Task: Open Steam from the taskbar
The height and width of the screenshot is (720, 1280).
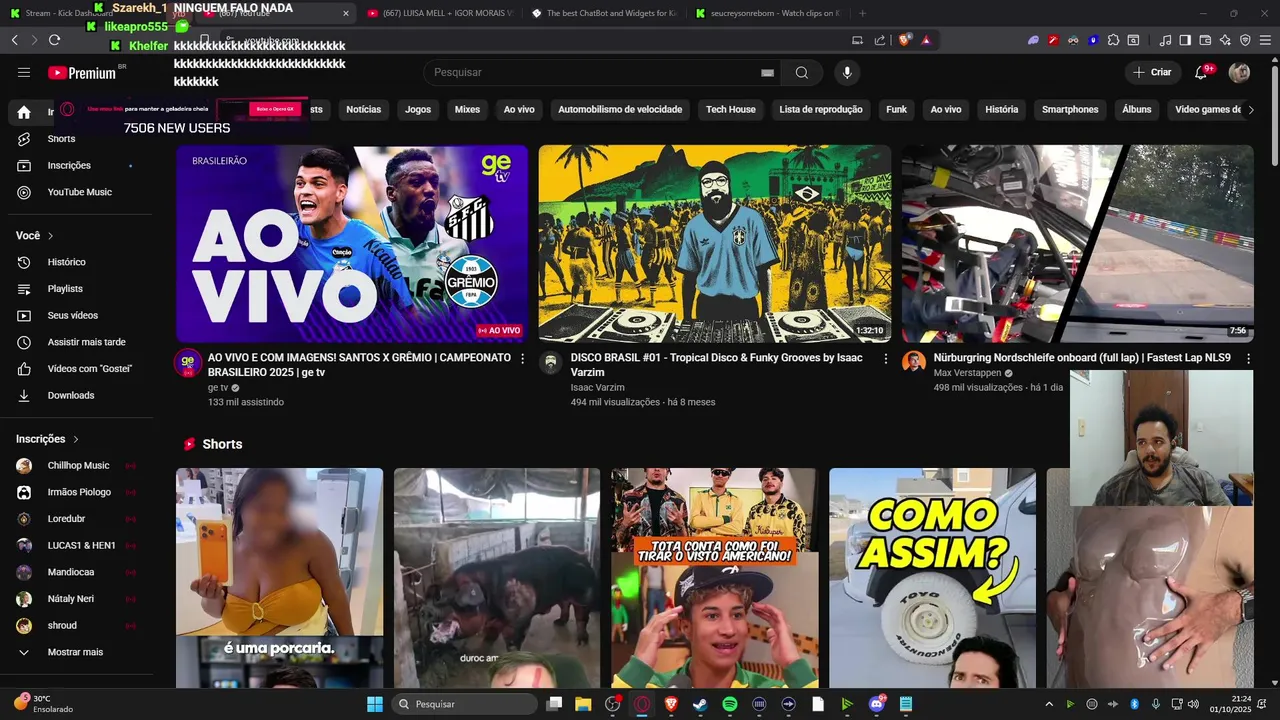Action: pos(700,704)
